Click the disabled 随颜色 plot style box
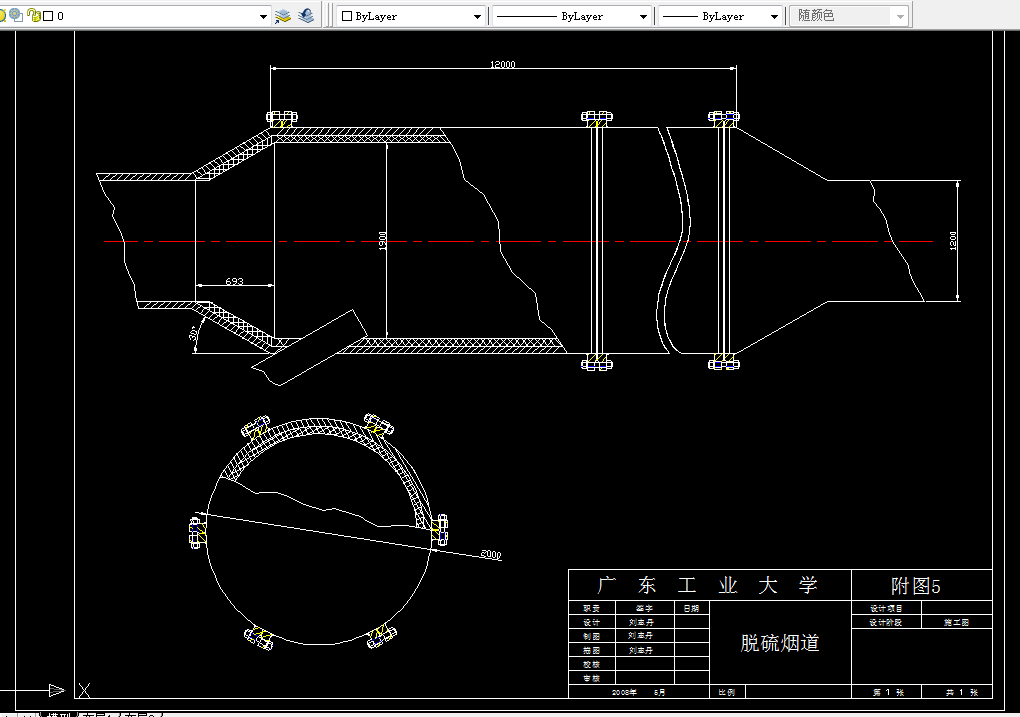 (x=849, y=16)
